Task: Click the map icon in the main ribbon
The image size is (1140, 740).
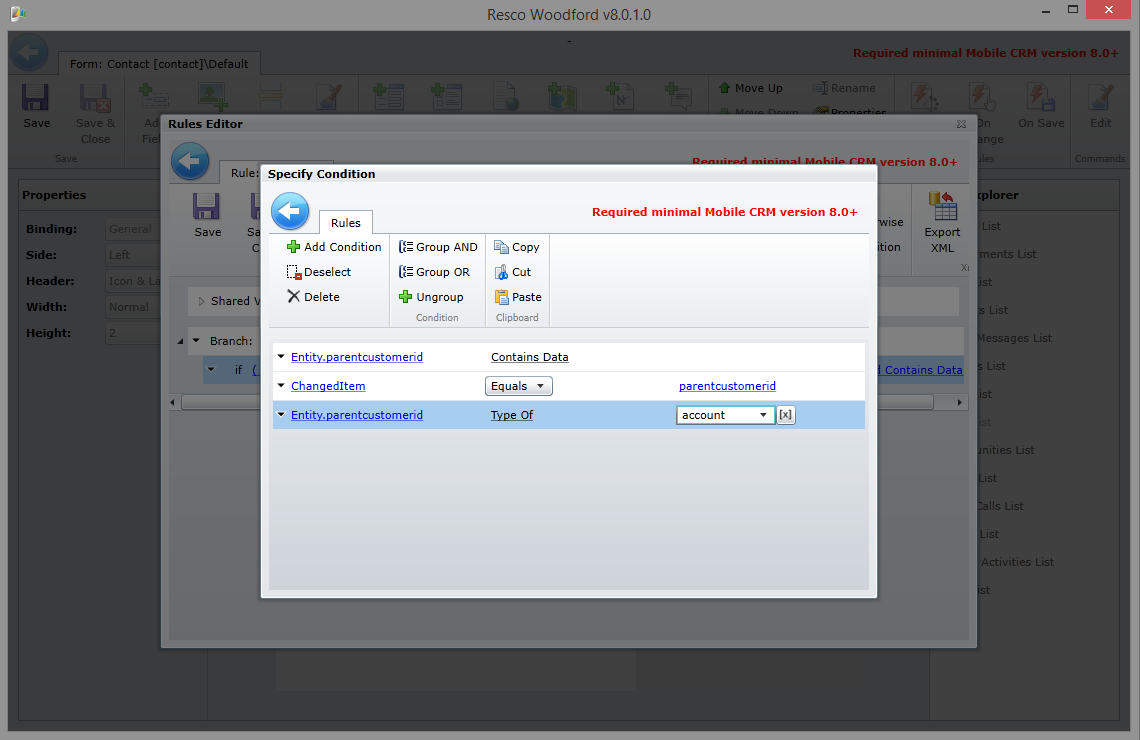Action: point(562,97)
